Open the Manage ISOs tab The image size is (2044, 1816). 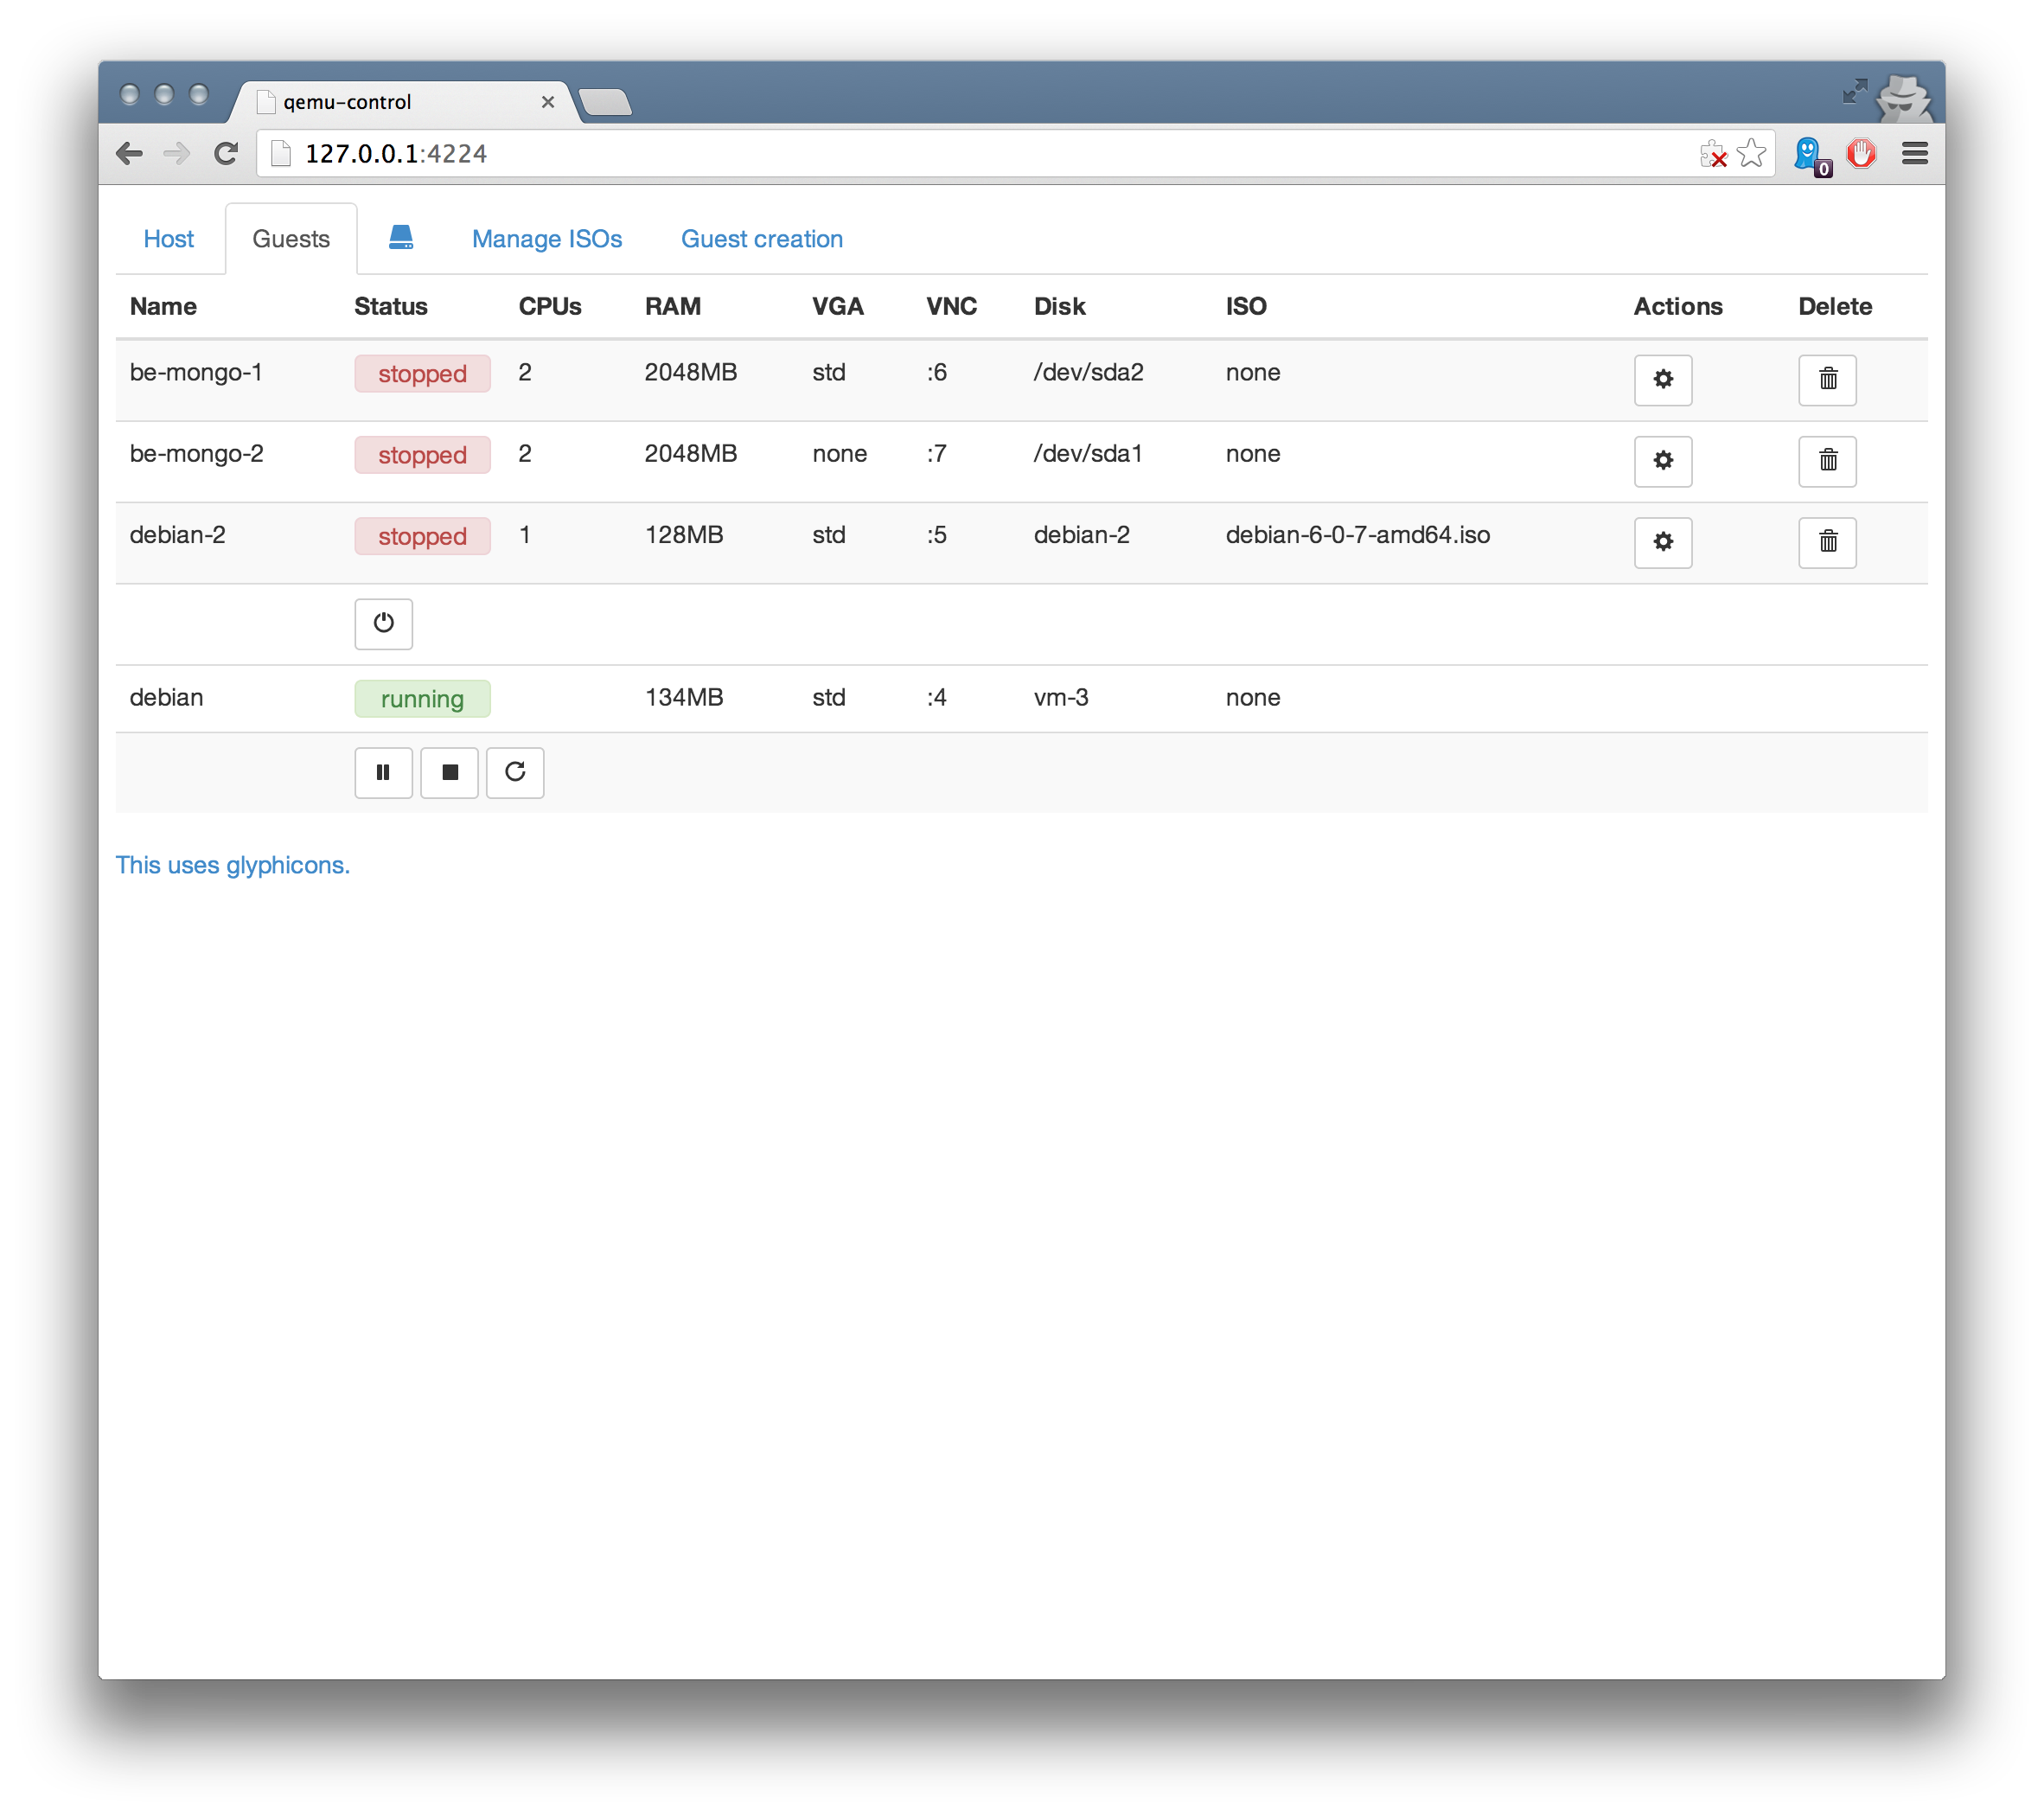tap(547, 239)
